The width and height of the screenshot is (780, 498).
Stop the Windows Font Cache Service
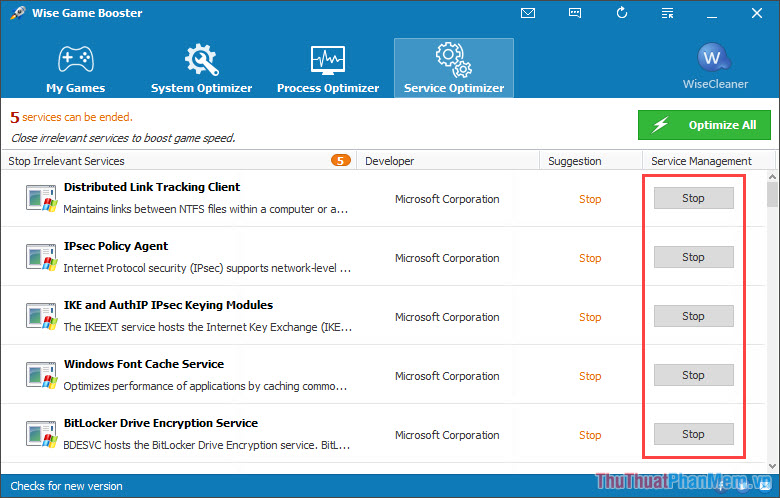tap(693, 376)
